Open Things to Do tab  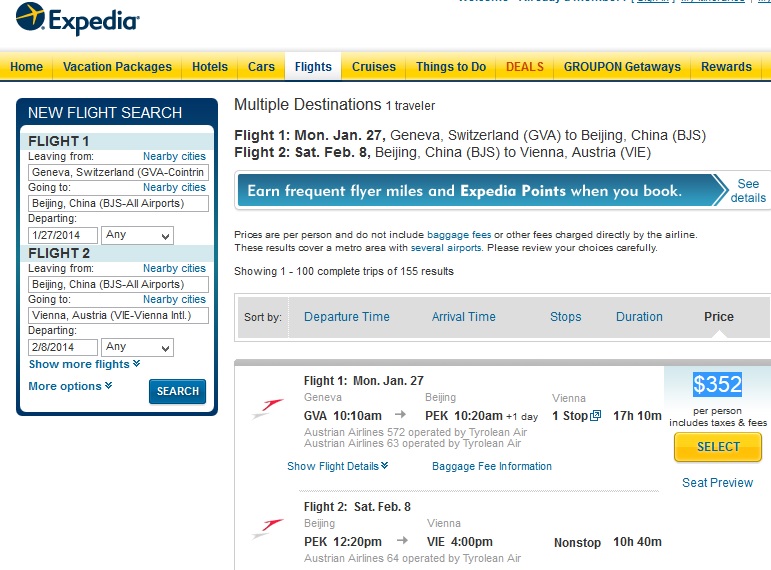(451, 67)
